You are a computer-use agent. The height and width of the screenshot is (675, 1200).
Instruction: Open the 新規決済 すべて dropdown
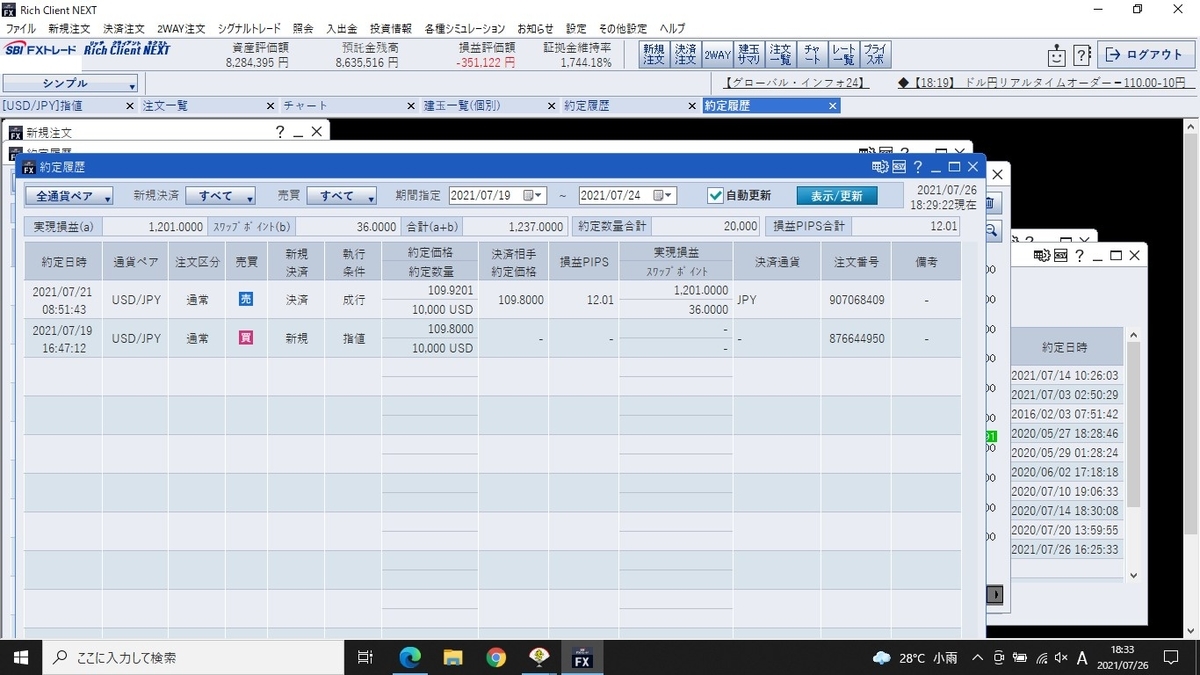[x=220, y=196]
